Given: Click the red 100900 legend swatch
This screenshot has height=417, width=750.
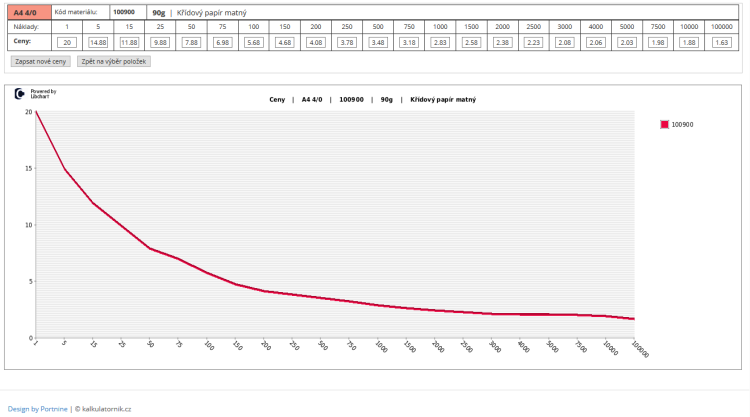Looking at the screenshot, I should (x=664, y=124).
